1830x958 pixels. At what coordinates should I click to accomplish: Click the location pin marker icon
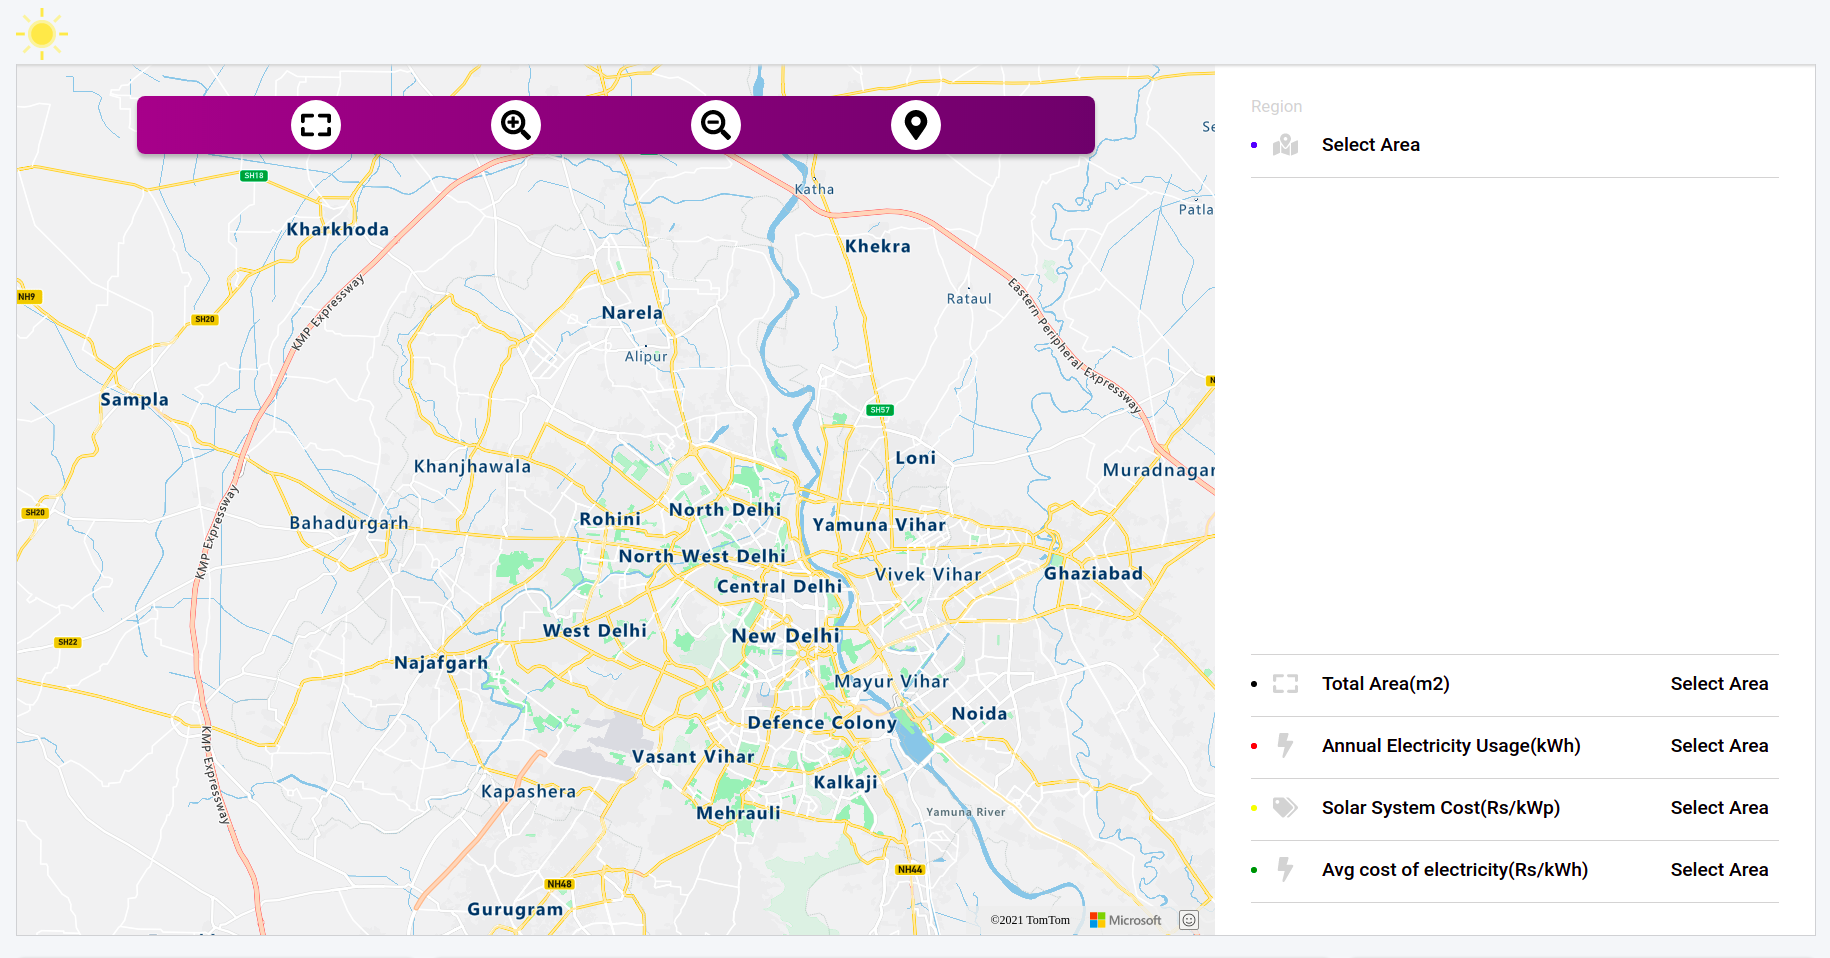tap(916, 125)
